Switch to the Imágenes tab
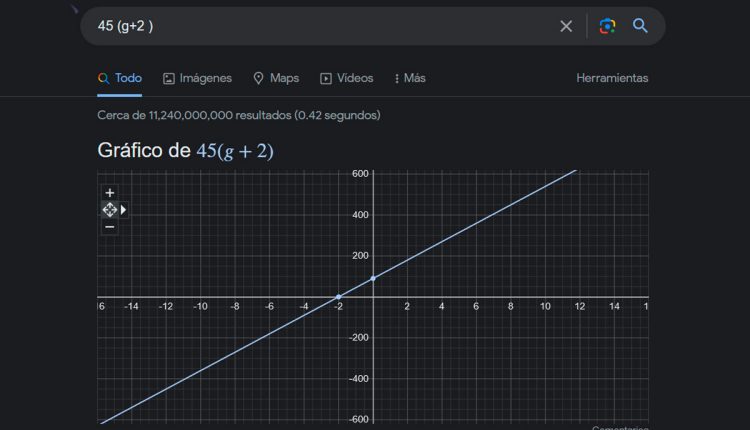Screen dimensions: 750x430 197,78
